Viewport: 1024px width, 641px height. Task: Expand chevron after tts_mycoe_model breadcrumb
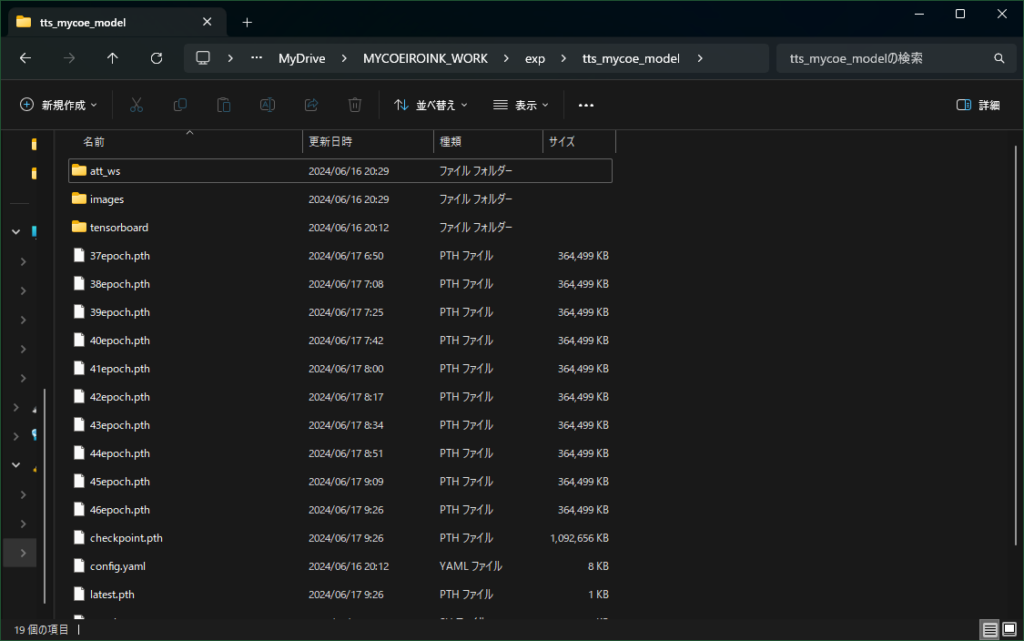coord(700,58)
